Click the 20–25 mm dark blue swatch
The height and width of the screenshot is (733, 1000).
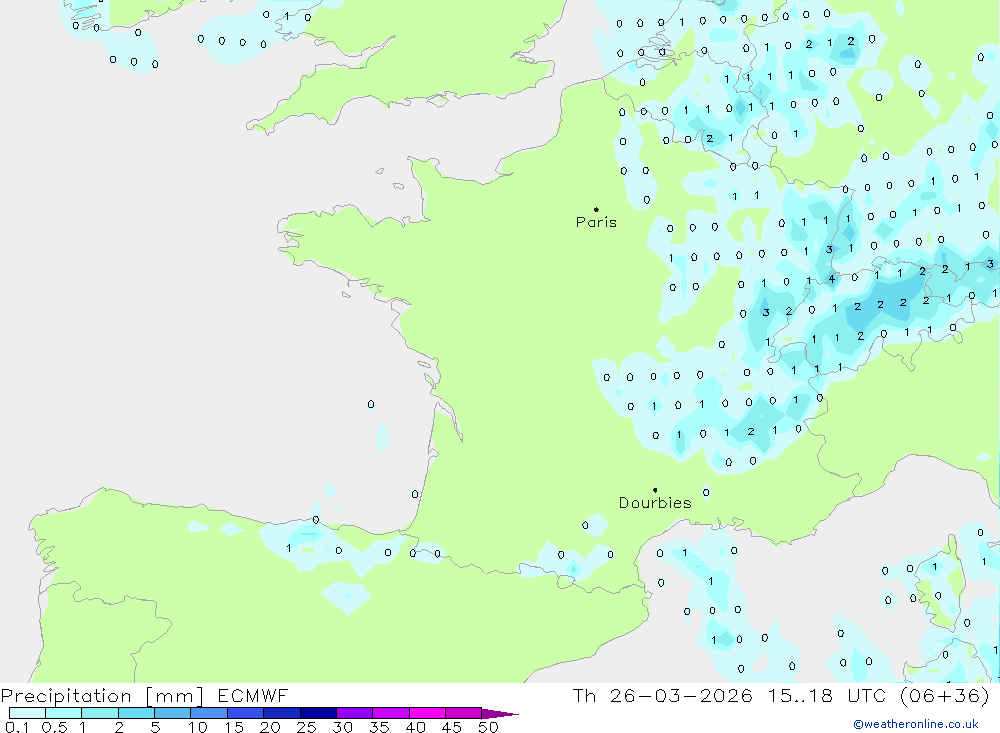coord(282,713)
